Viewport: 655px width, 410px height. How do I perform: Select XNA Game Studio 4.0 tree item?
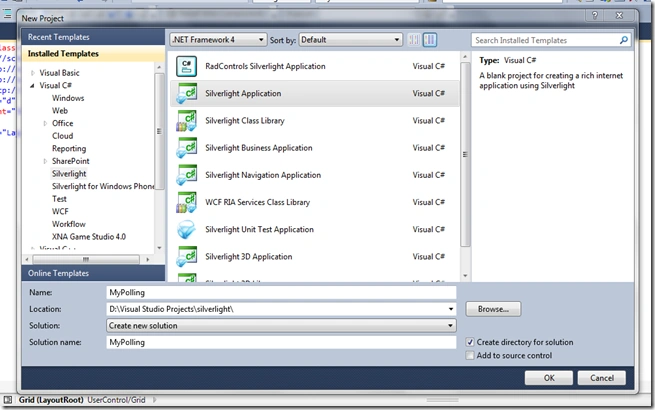89,237
